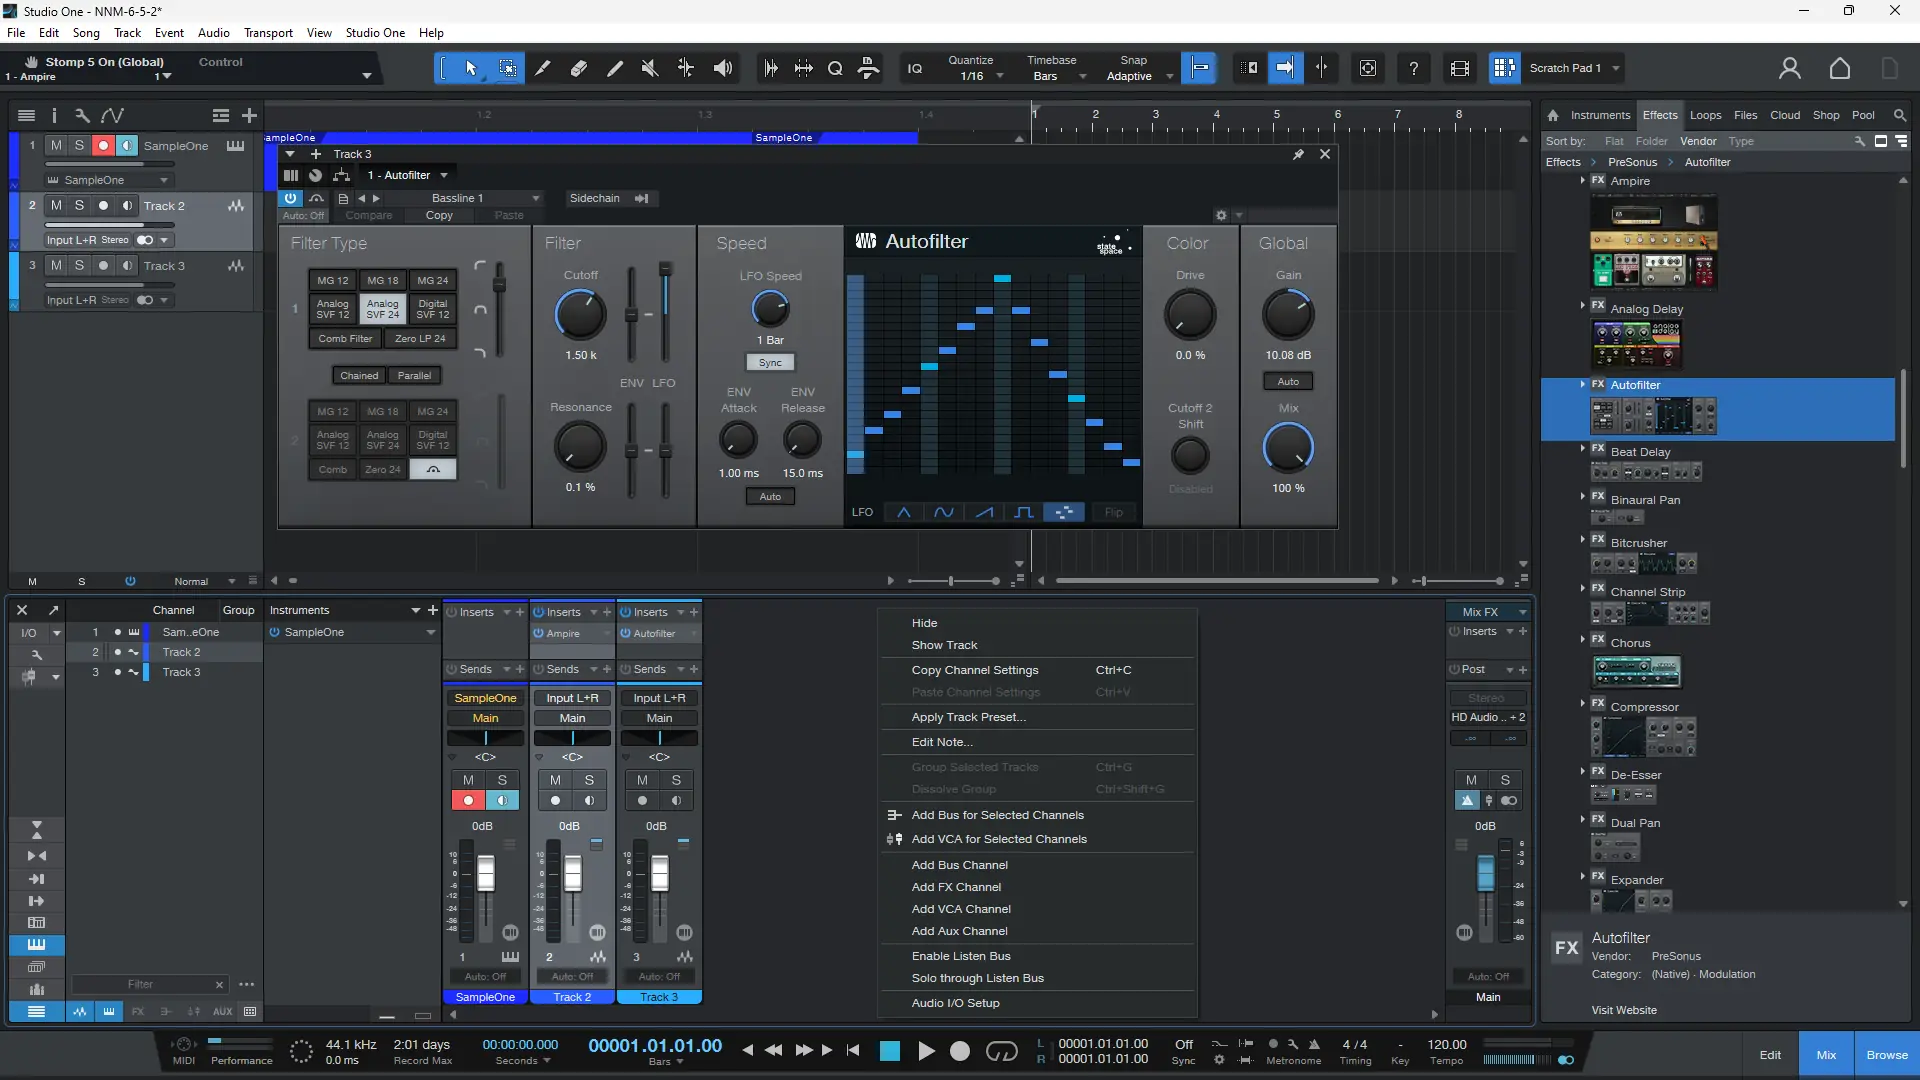Select sawtooth LFO waveform shape
The width and height of the screenshot is (1920, 1080).
[984, 512]
